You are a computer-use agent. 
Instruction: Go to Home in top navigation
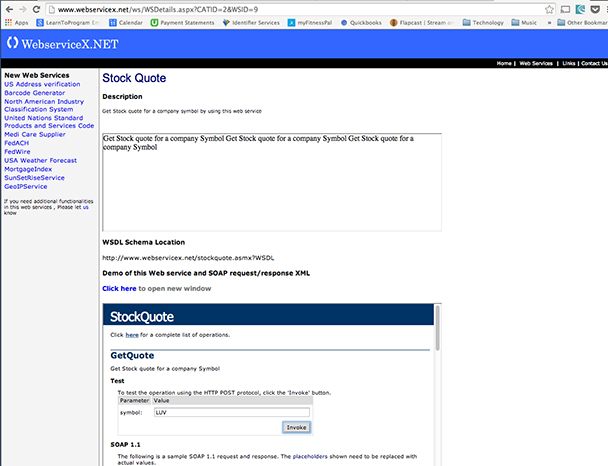click(505, 63)
